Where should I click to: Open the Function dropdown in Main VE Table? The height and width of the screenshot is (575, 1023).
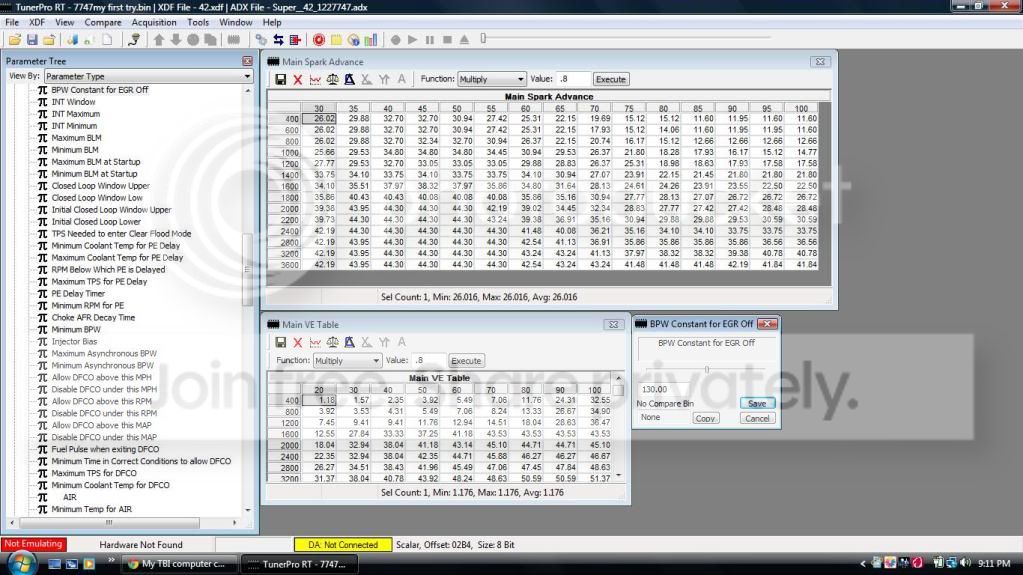point(347,360)
